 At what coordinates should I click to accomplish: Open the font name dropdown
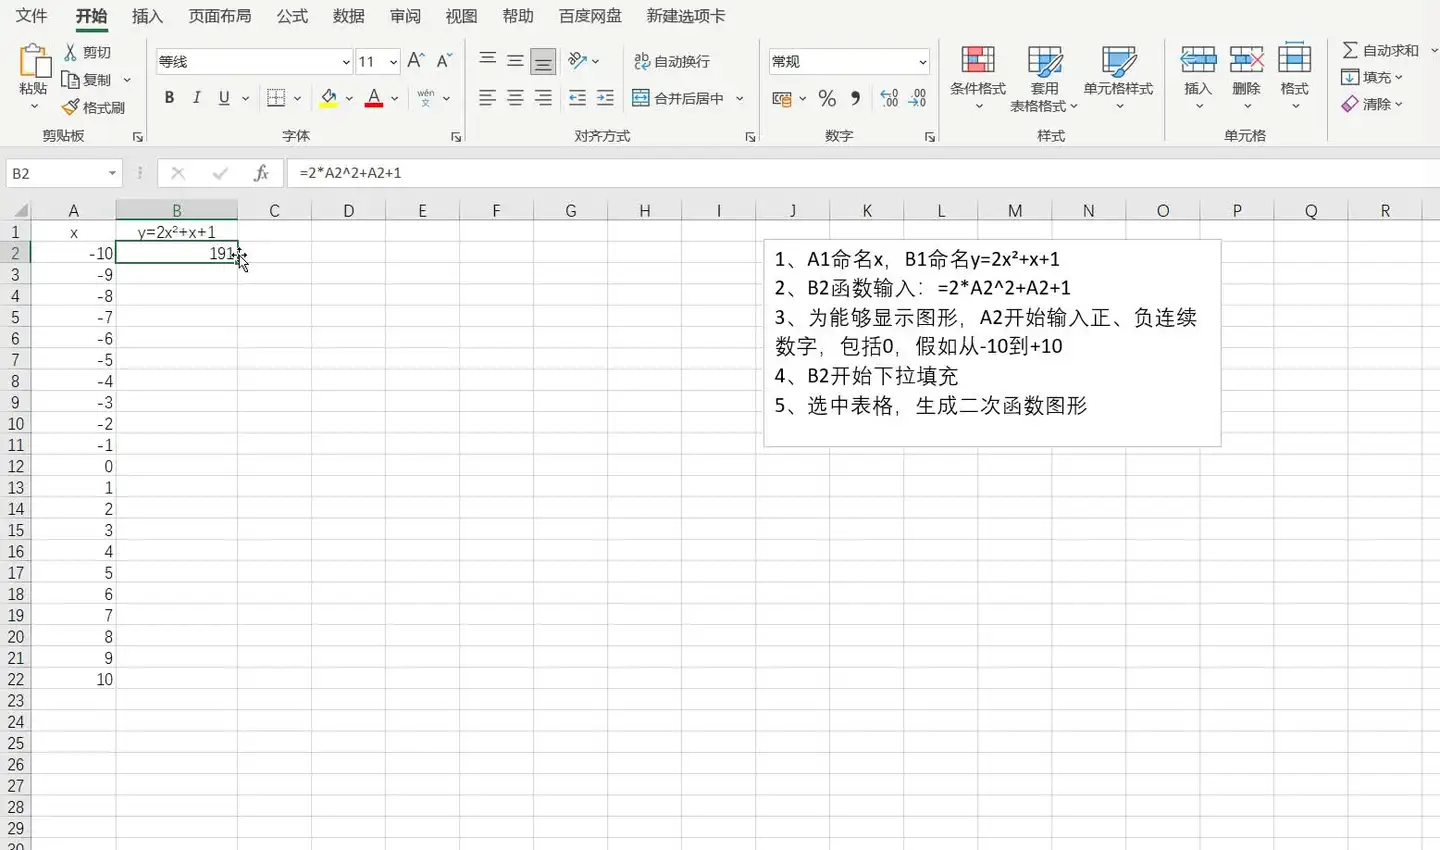(346, 62)
